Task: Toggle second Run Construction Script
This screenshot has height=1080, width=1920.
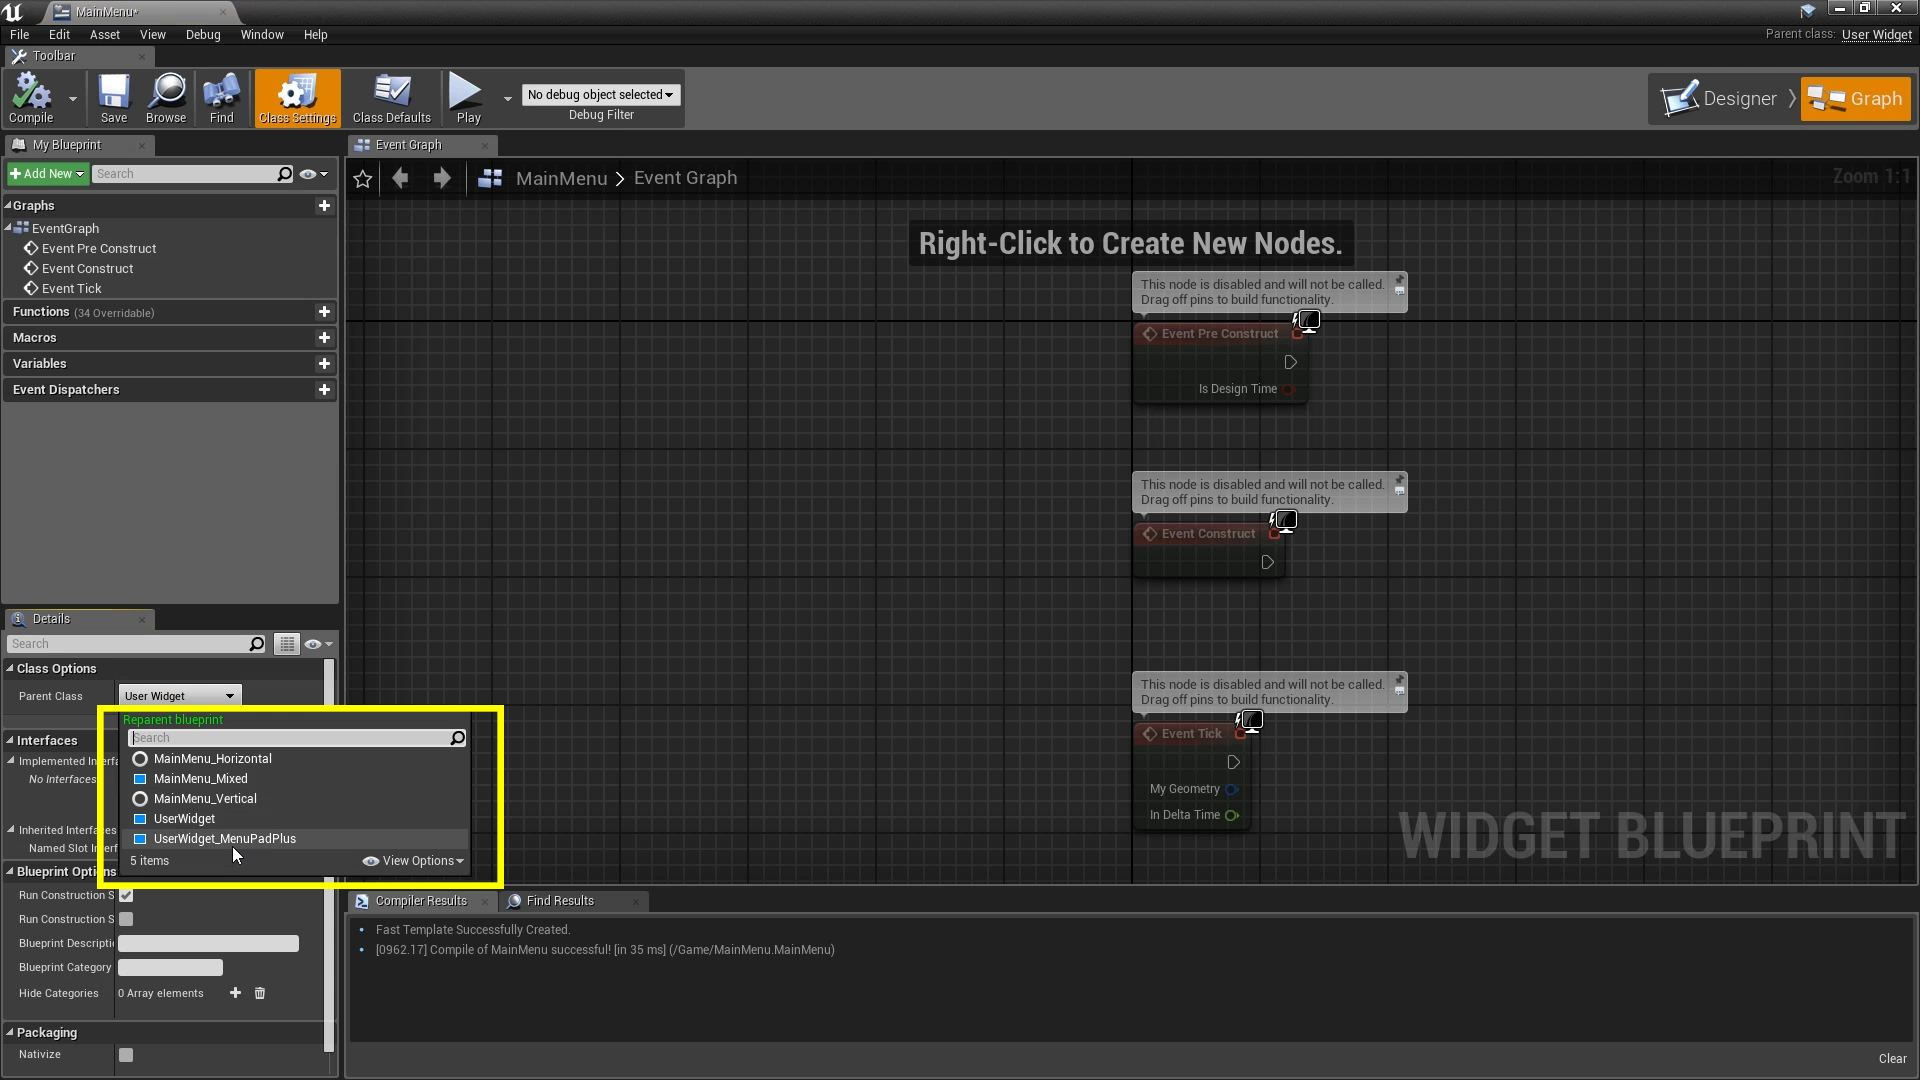Action: point(127,919)
